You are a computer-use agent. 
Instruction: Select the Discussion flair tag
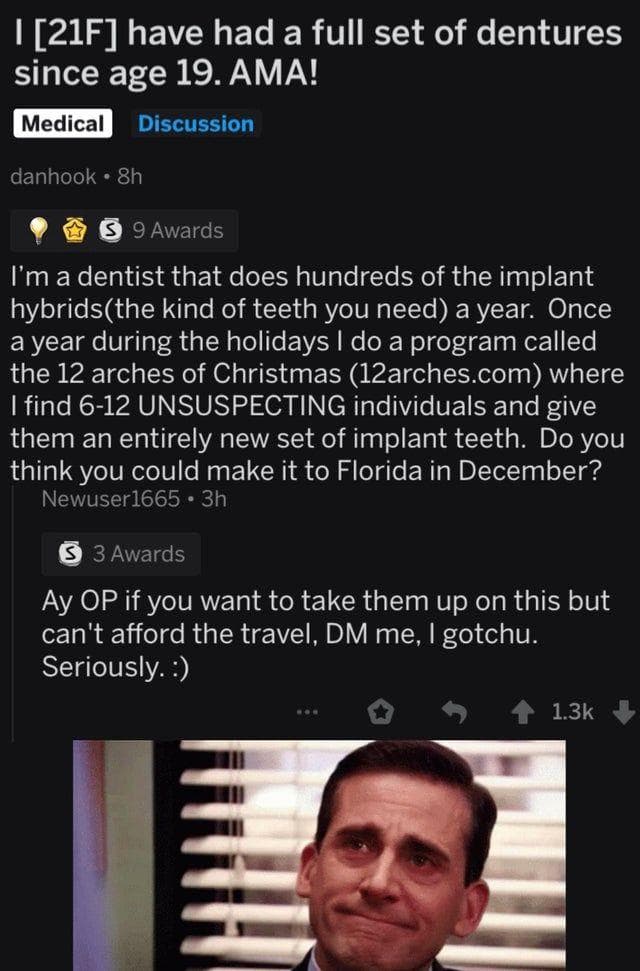tap(196, 124)
